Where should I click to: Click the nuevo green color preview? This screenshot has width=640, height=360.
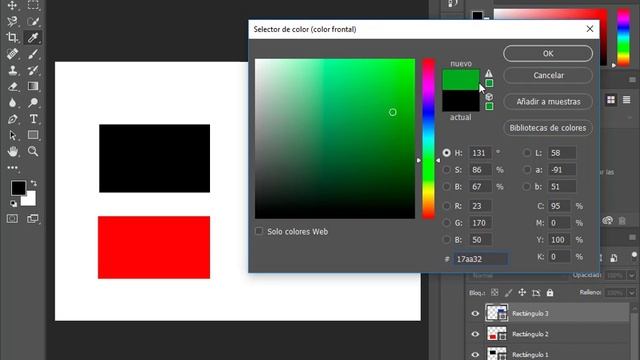pos(461,80)
